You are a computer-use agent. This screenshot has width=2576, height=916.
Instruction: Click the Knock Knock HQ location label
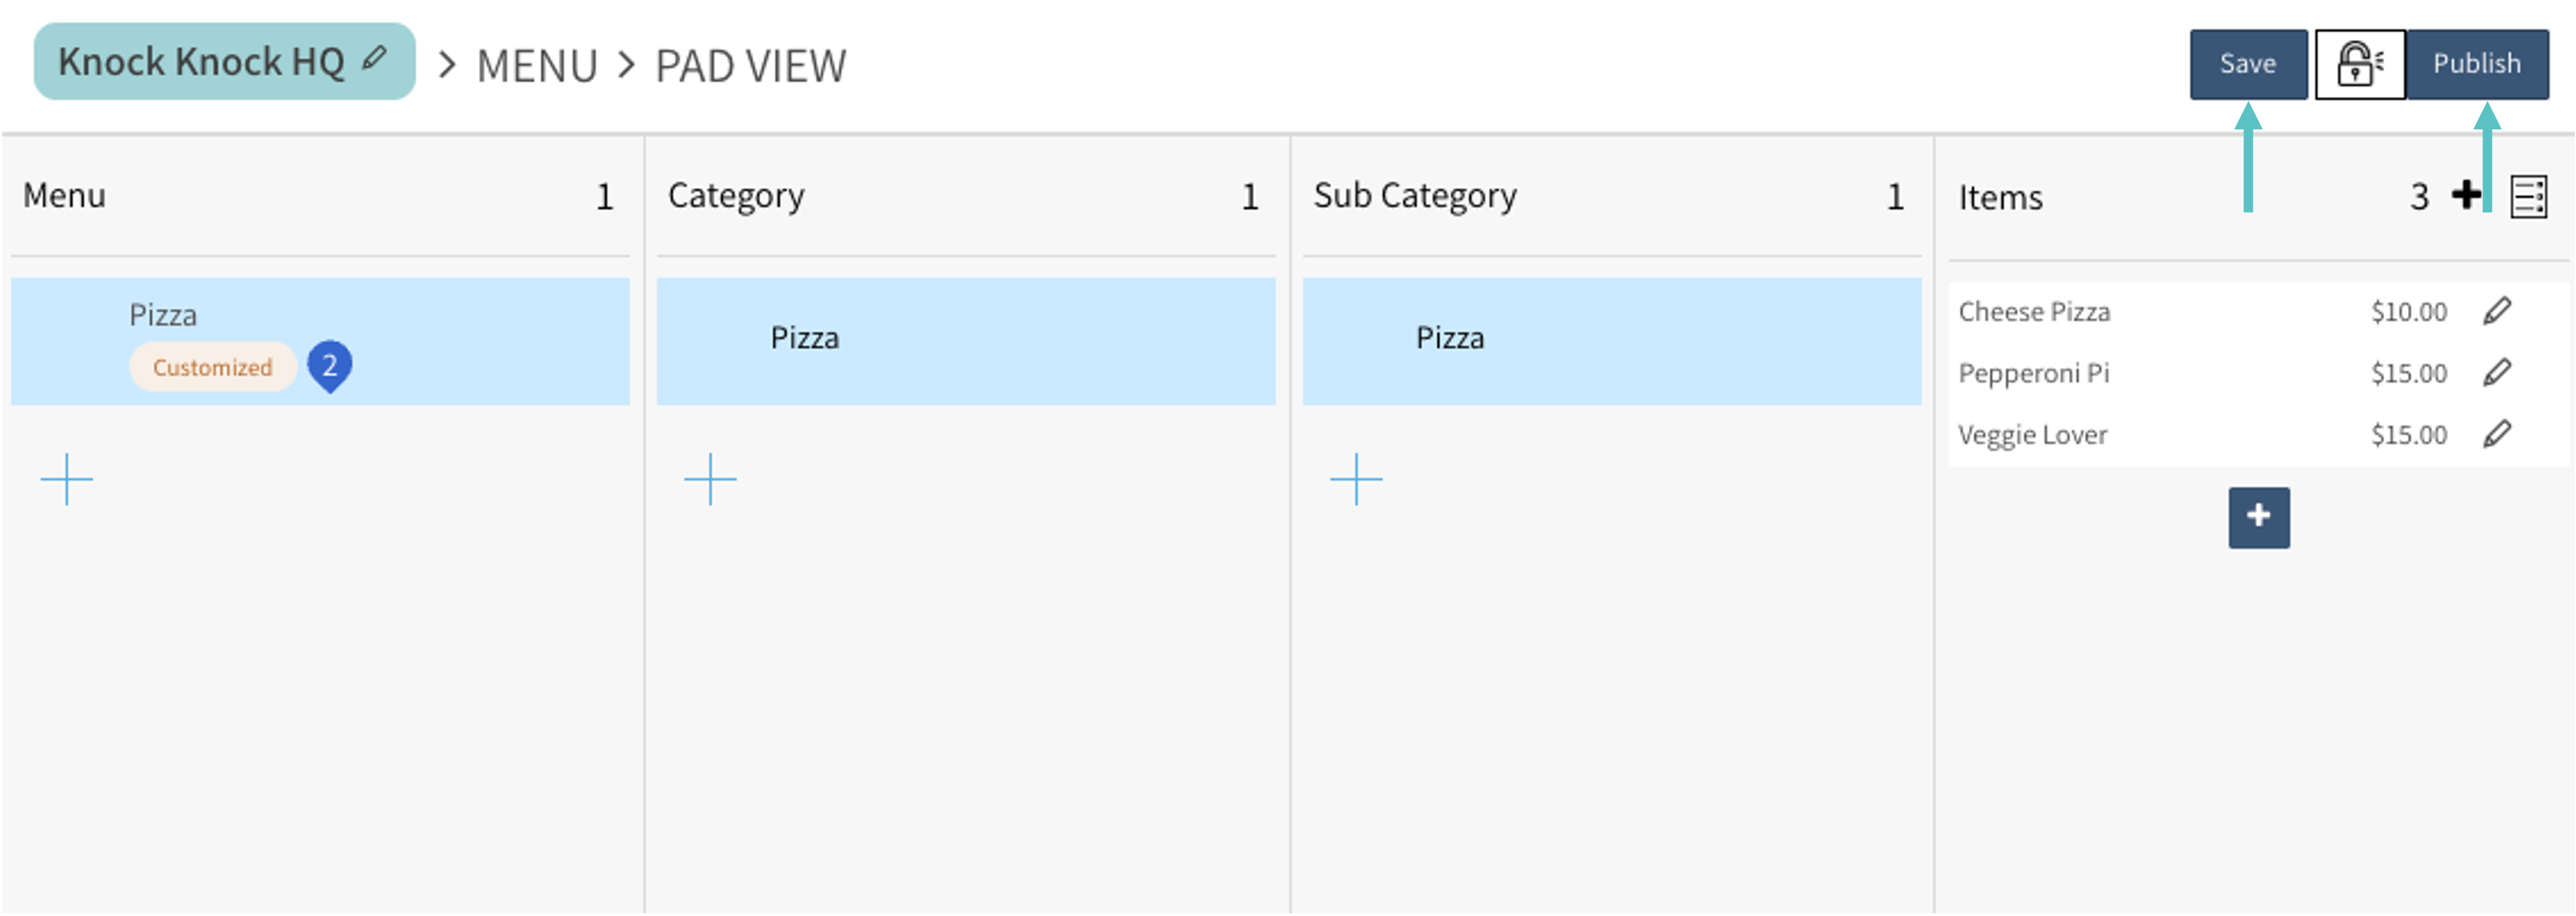[201, 62]
